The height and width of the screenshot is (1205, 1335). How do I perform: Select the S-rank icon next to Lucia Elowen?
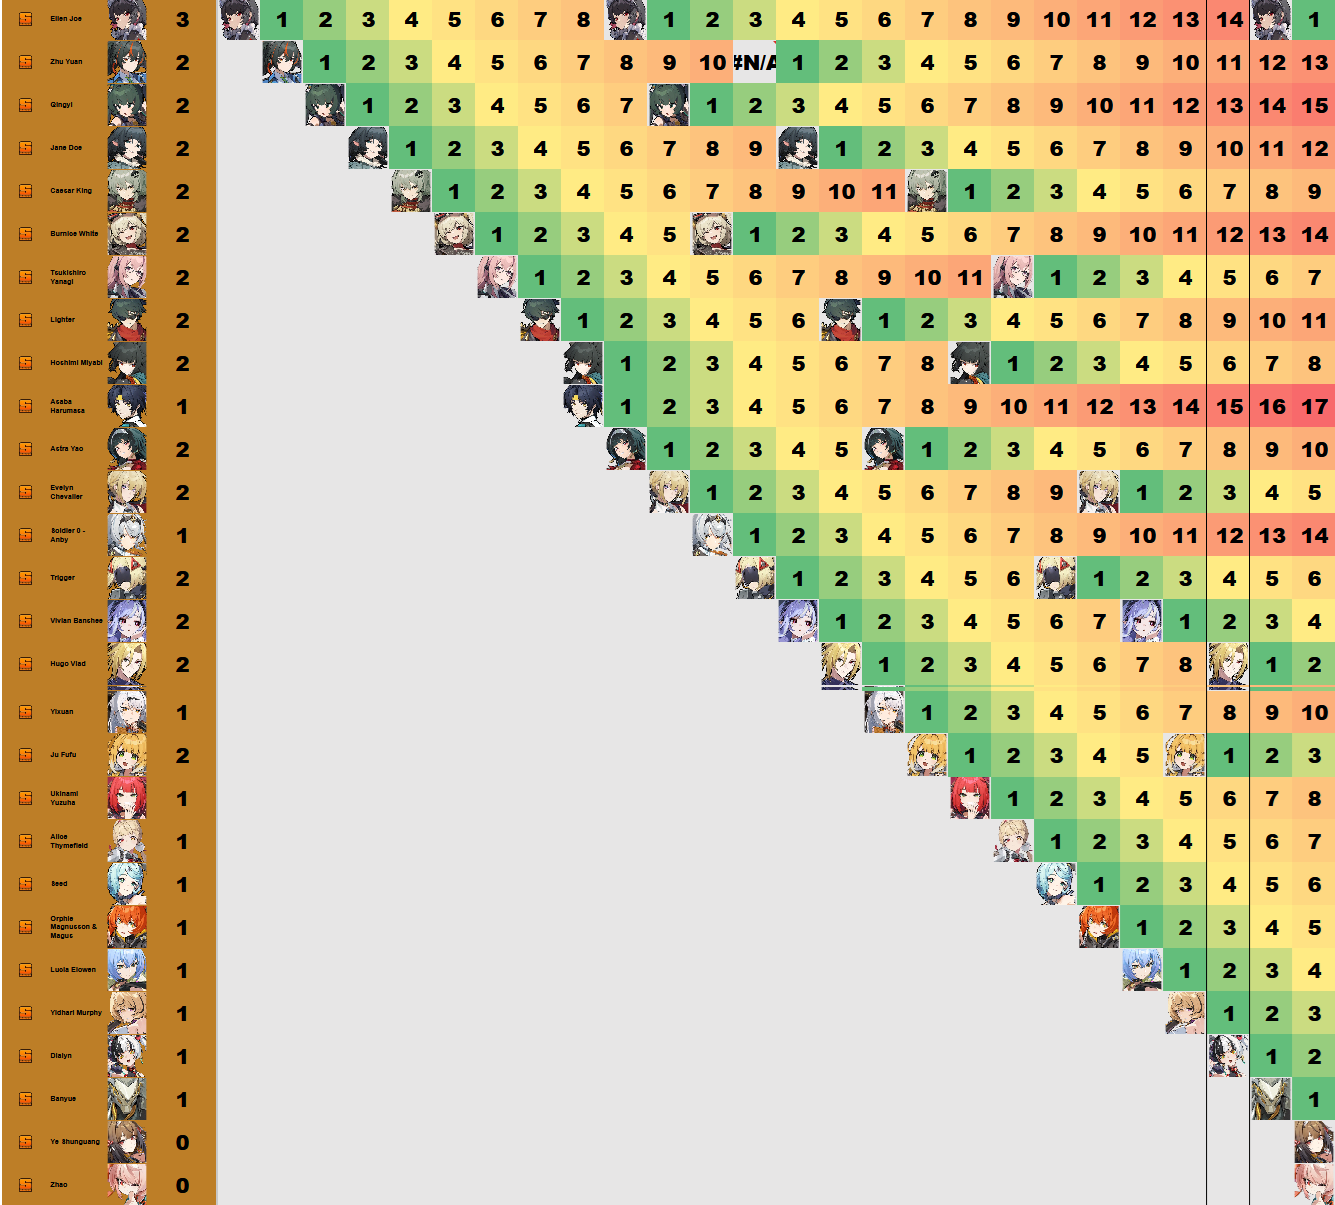pyautogui.click(x=26, y=970)
